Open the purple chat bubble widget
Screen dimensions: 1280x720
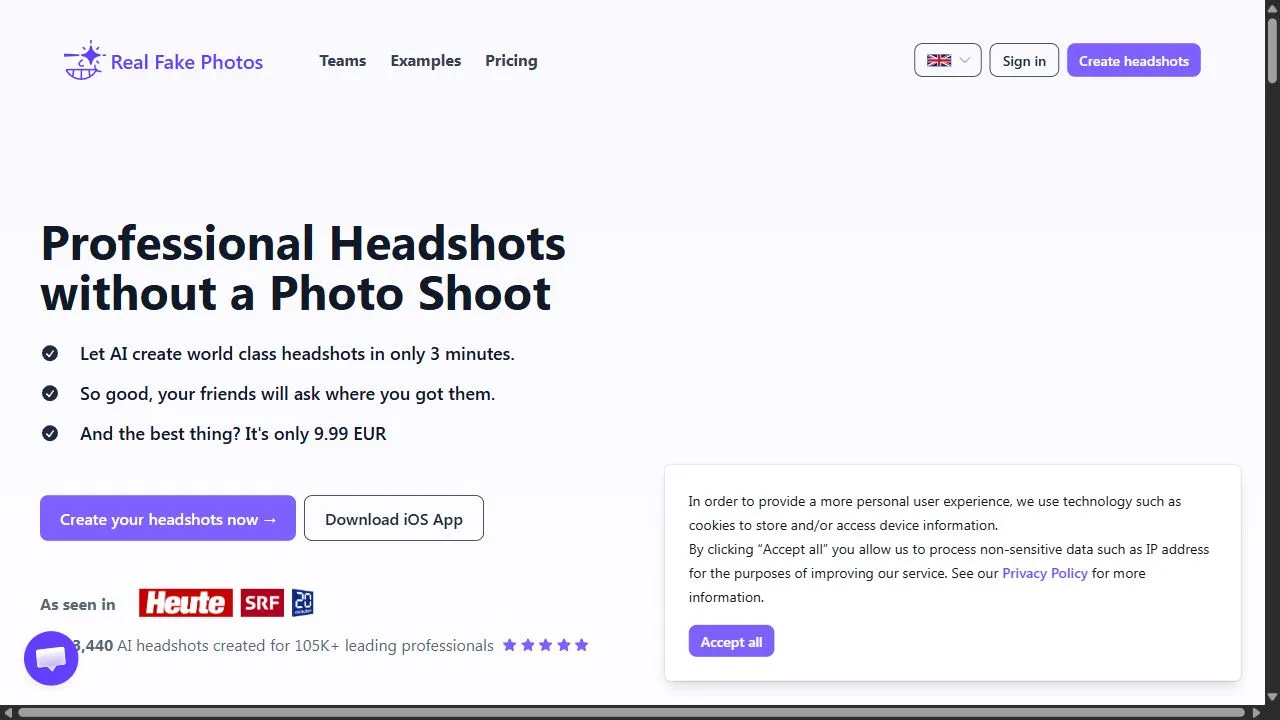[51, 658]
